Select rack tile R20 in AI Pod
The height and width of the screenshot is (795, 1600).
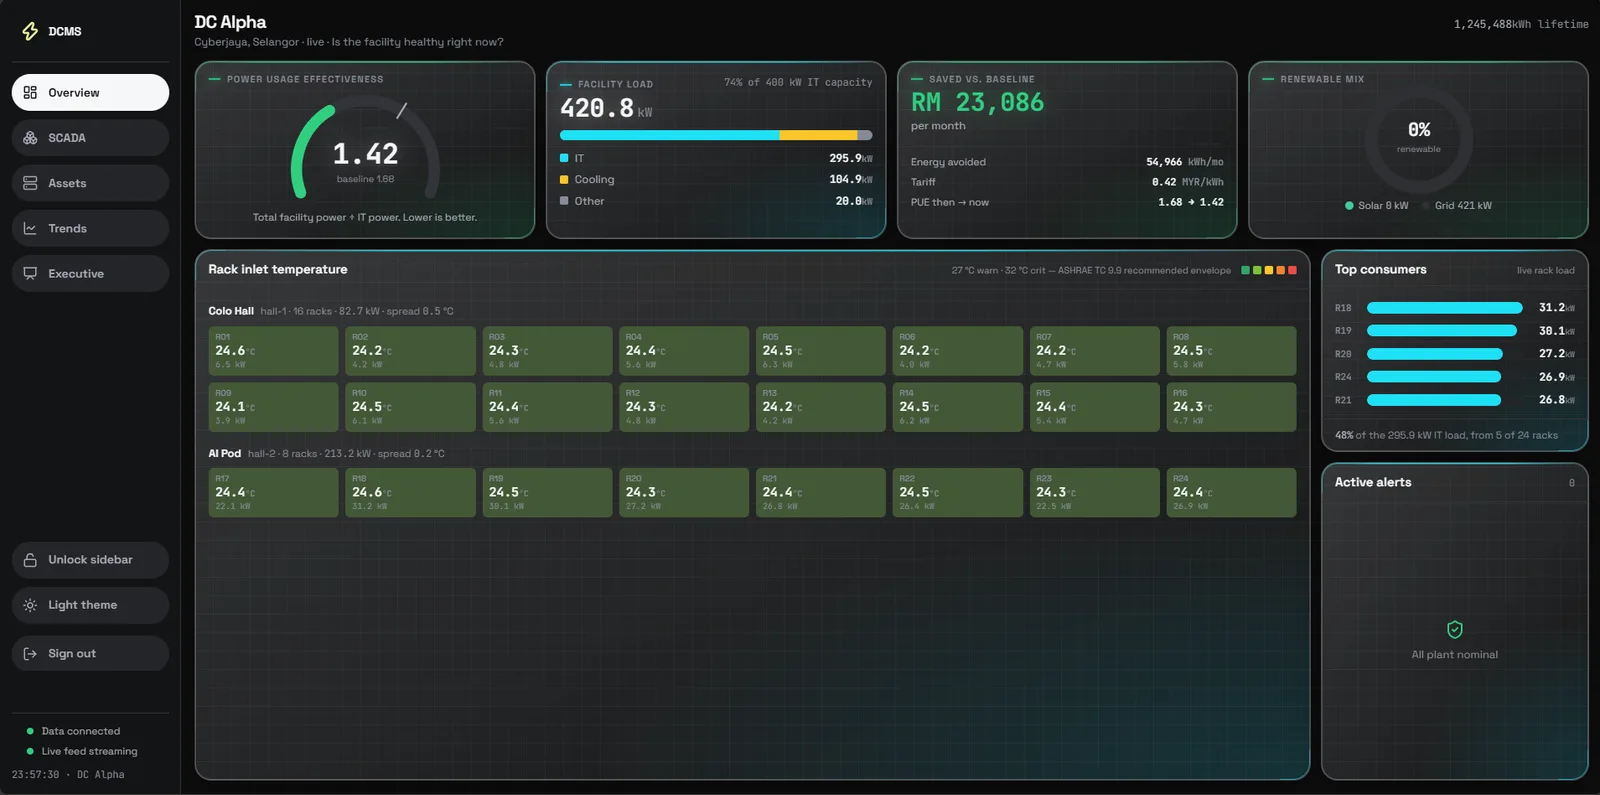(x=684, y=493)
